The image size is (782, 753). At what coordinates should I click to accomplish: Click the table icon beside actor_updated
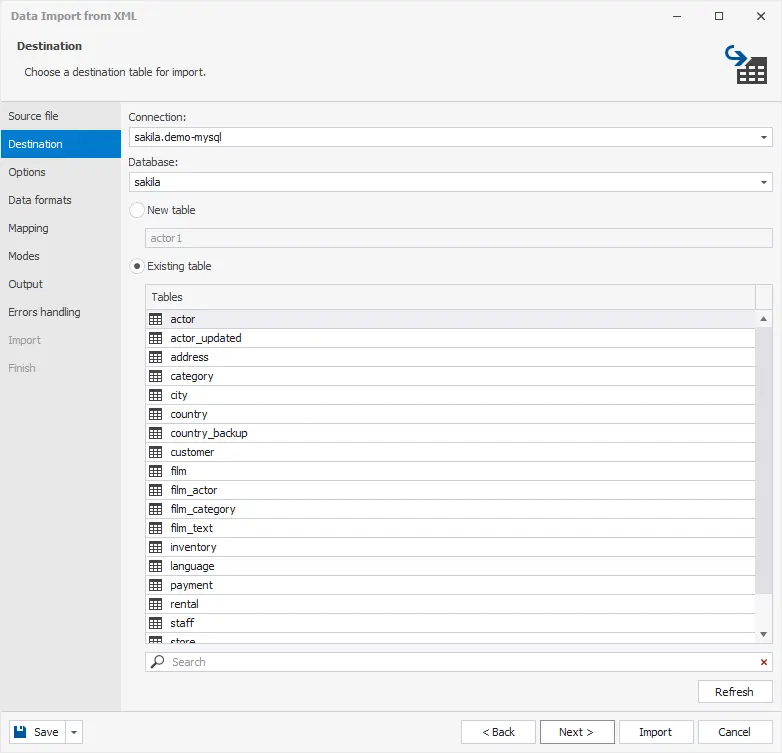(155, 338)
